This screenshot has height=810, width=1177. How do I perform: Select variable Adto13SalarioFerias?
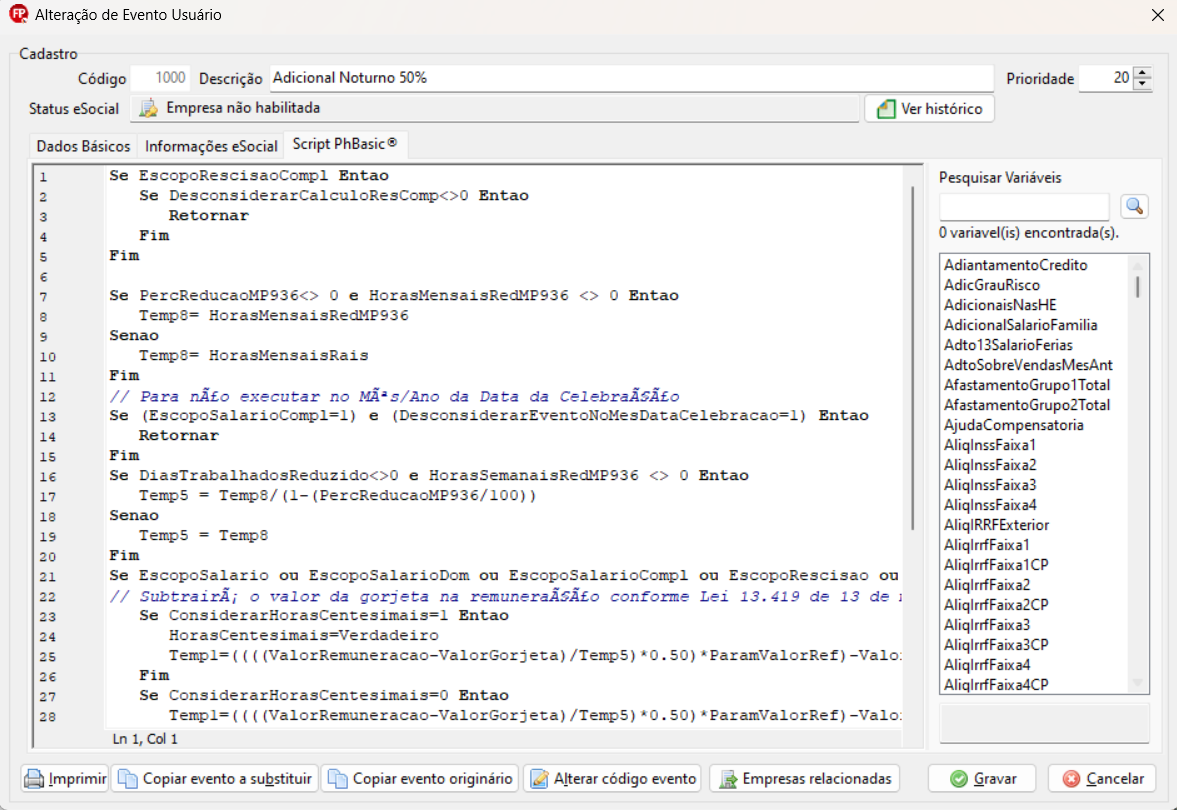(1008, 345)
